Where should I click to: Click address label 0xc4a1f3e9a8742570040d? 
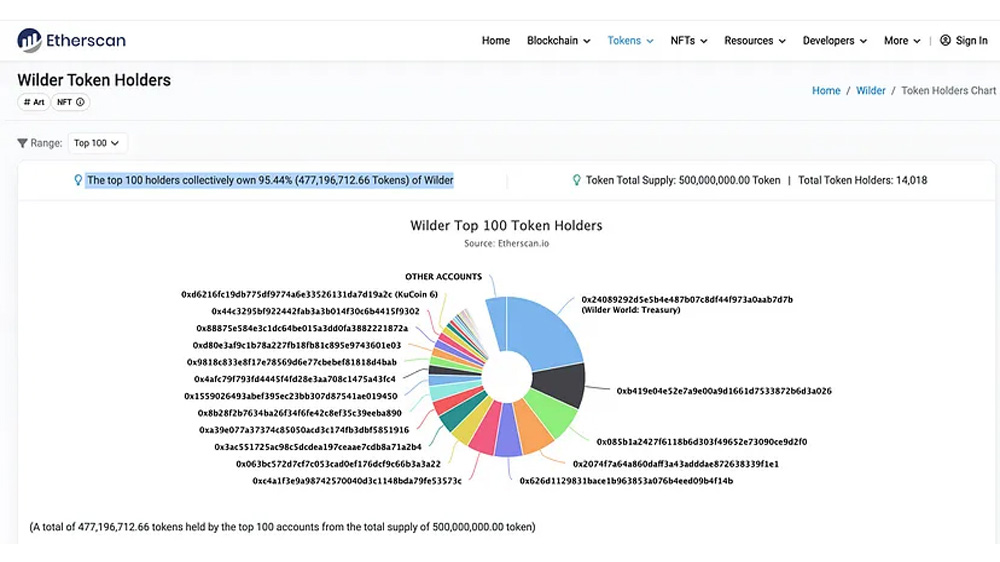[357, 480]
